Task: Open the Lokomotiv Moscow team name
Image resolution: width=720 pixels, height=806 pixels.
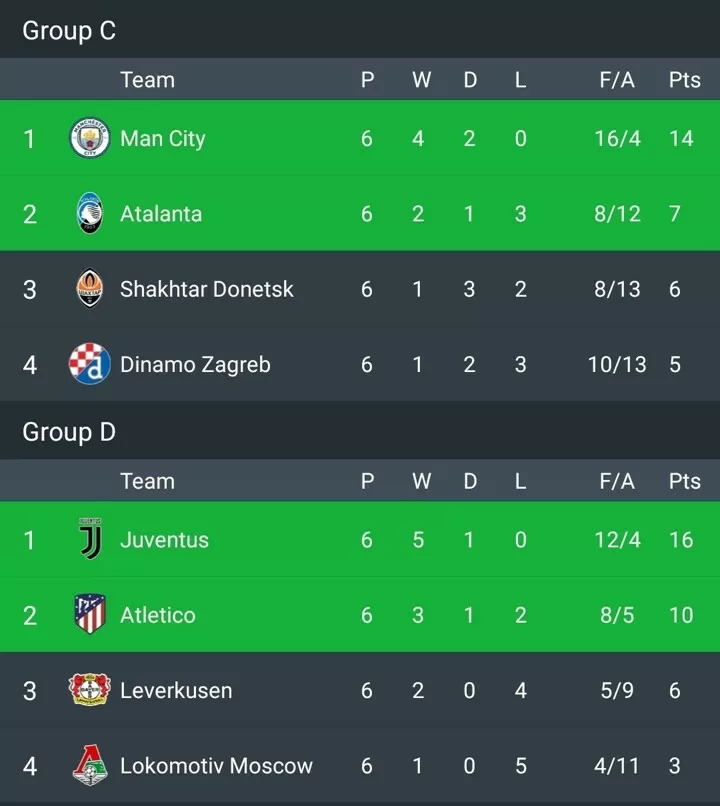Action: [216, 765]
